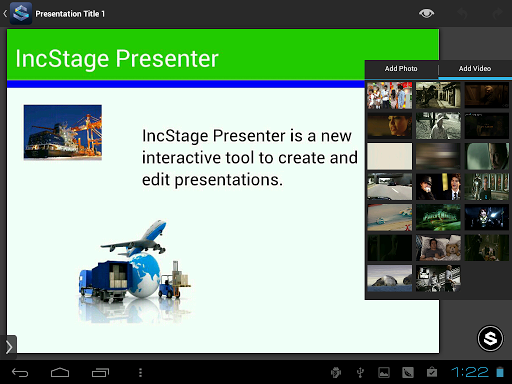512x384 pixels.
Task: Select the teddy bear video thumbnail
Action: tap(438, 248)
